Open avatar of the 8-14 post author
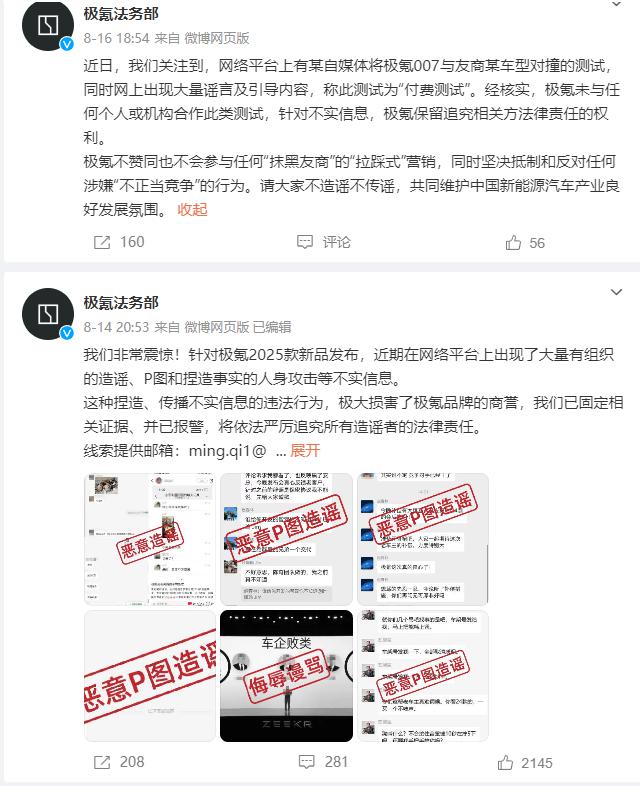 click(x=48, y=314)
